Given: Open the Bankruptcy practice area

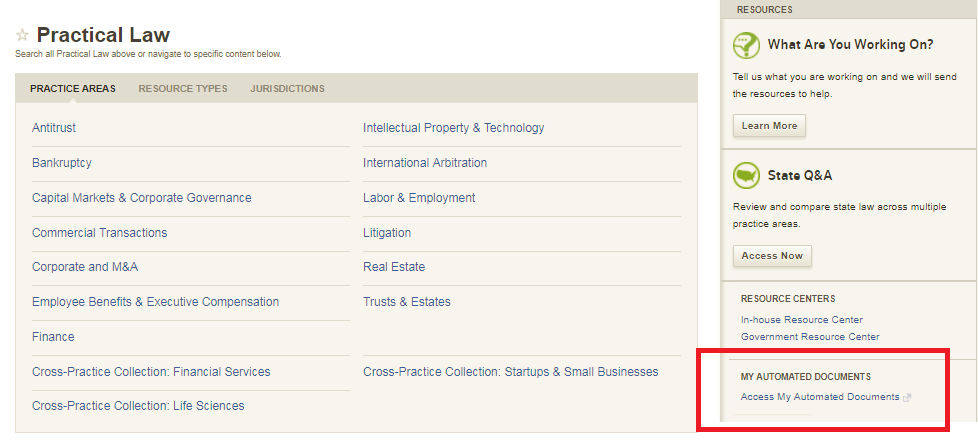Looking at the screenshot, I should point(62,163).
